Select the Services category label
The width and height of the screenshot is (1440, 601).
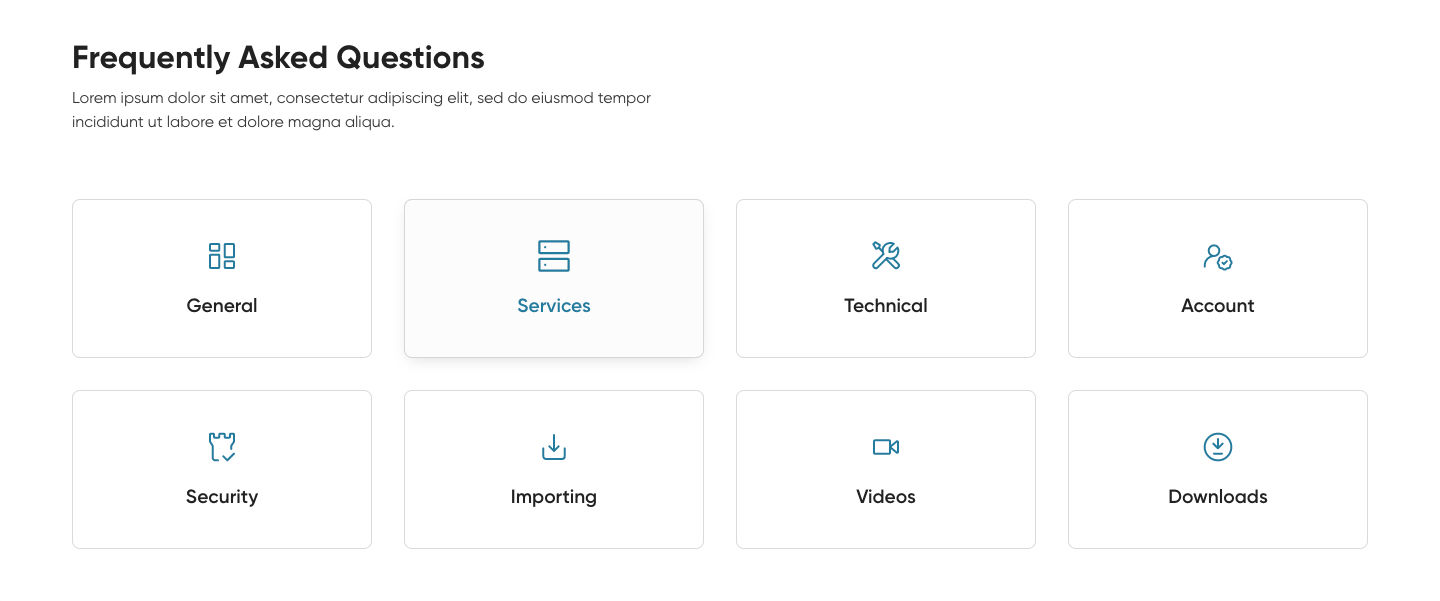(x=554, y=306)
